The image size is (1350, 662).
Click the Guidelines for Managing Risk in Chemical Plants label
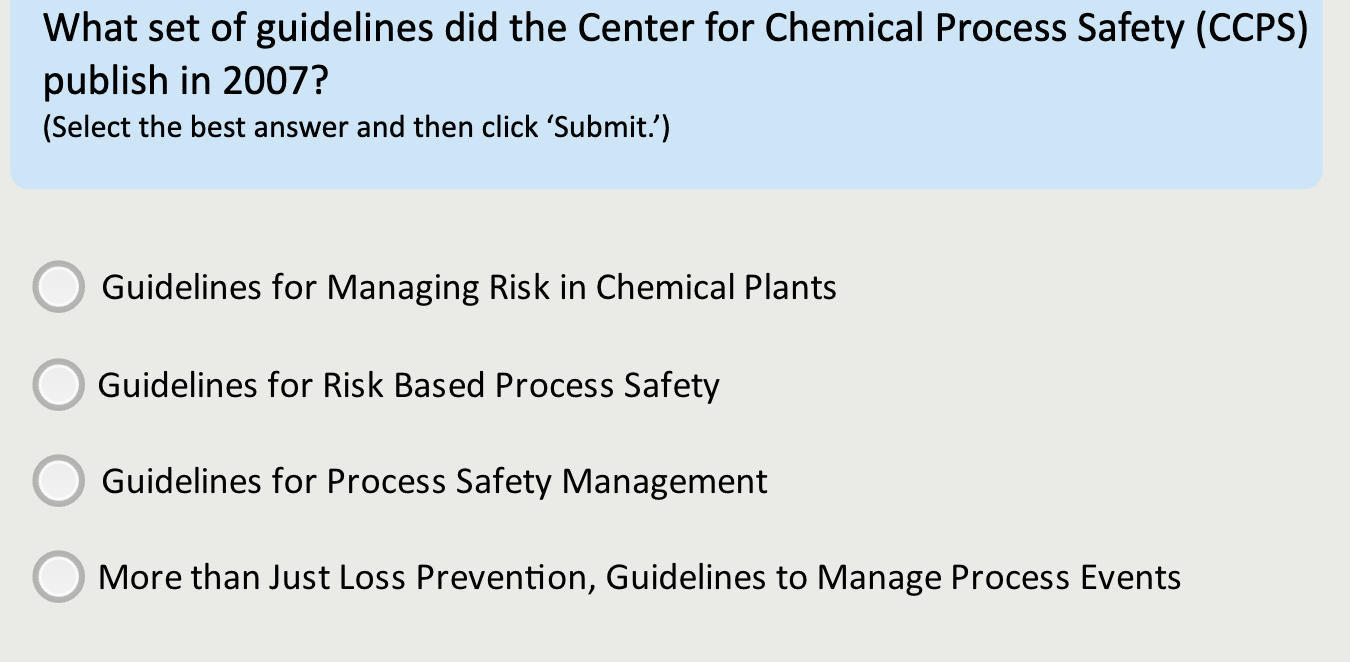[x=469, y=287]
